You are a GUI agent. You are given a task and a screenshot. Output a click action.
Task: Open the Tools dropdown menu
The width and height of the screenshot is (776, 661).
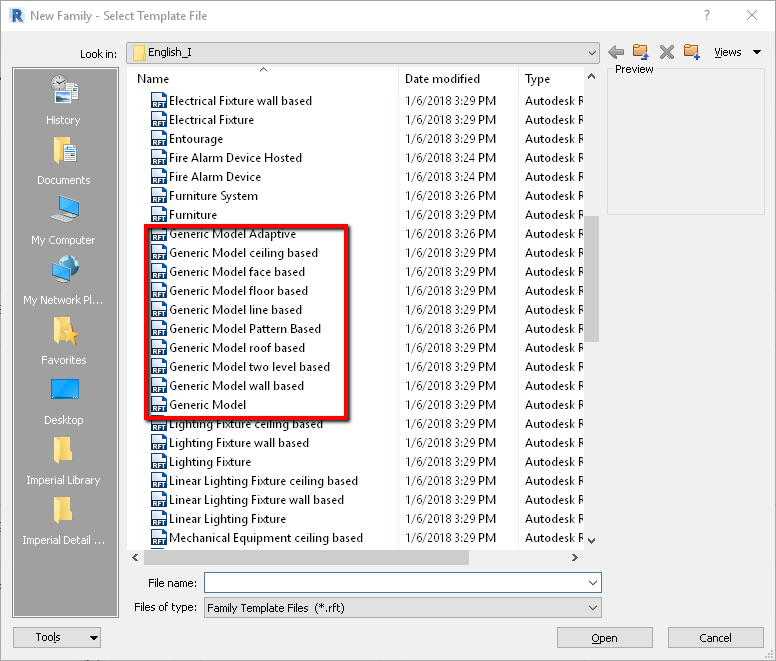57,637
